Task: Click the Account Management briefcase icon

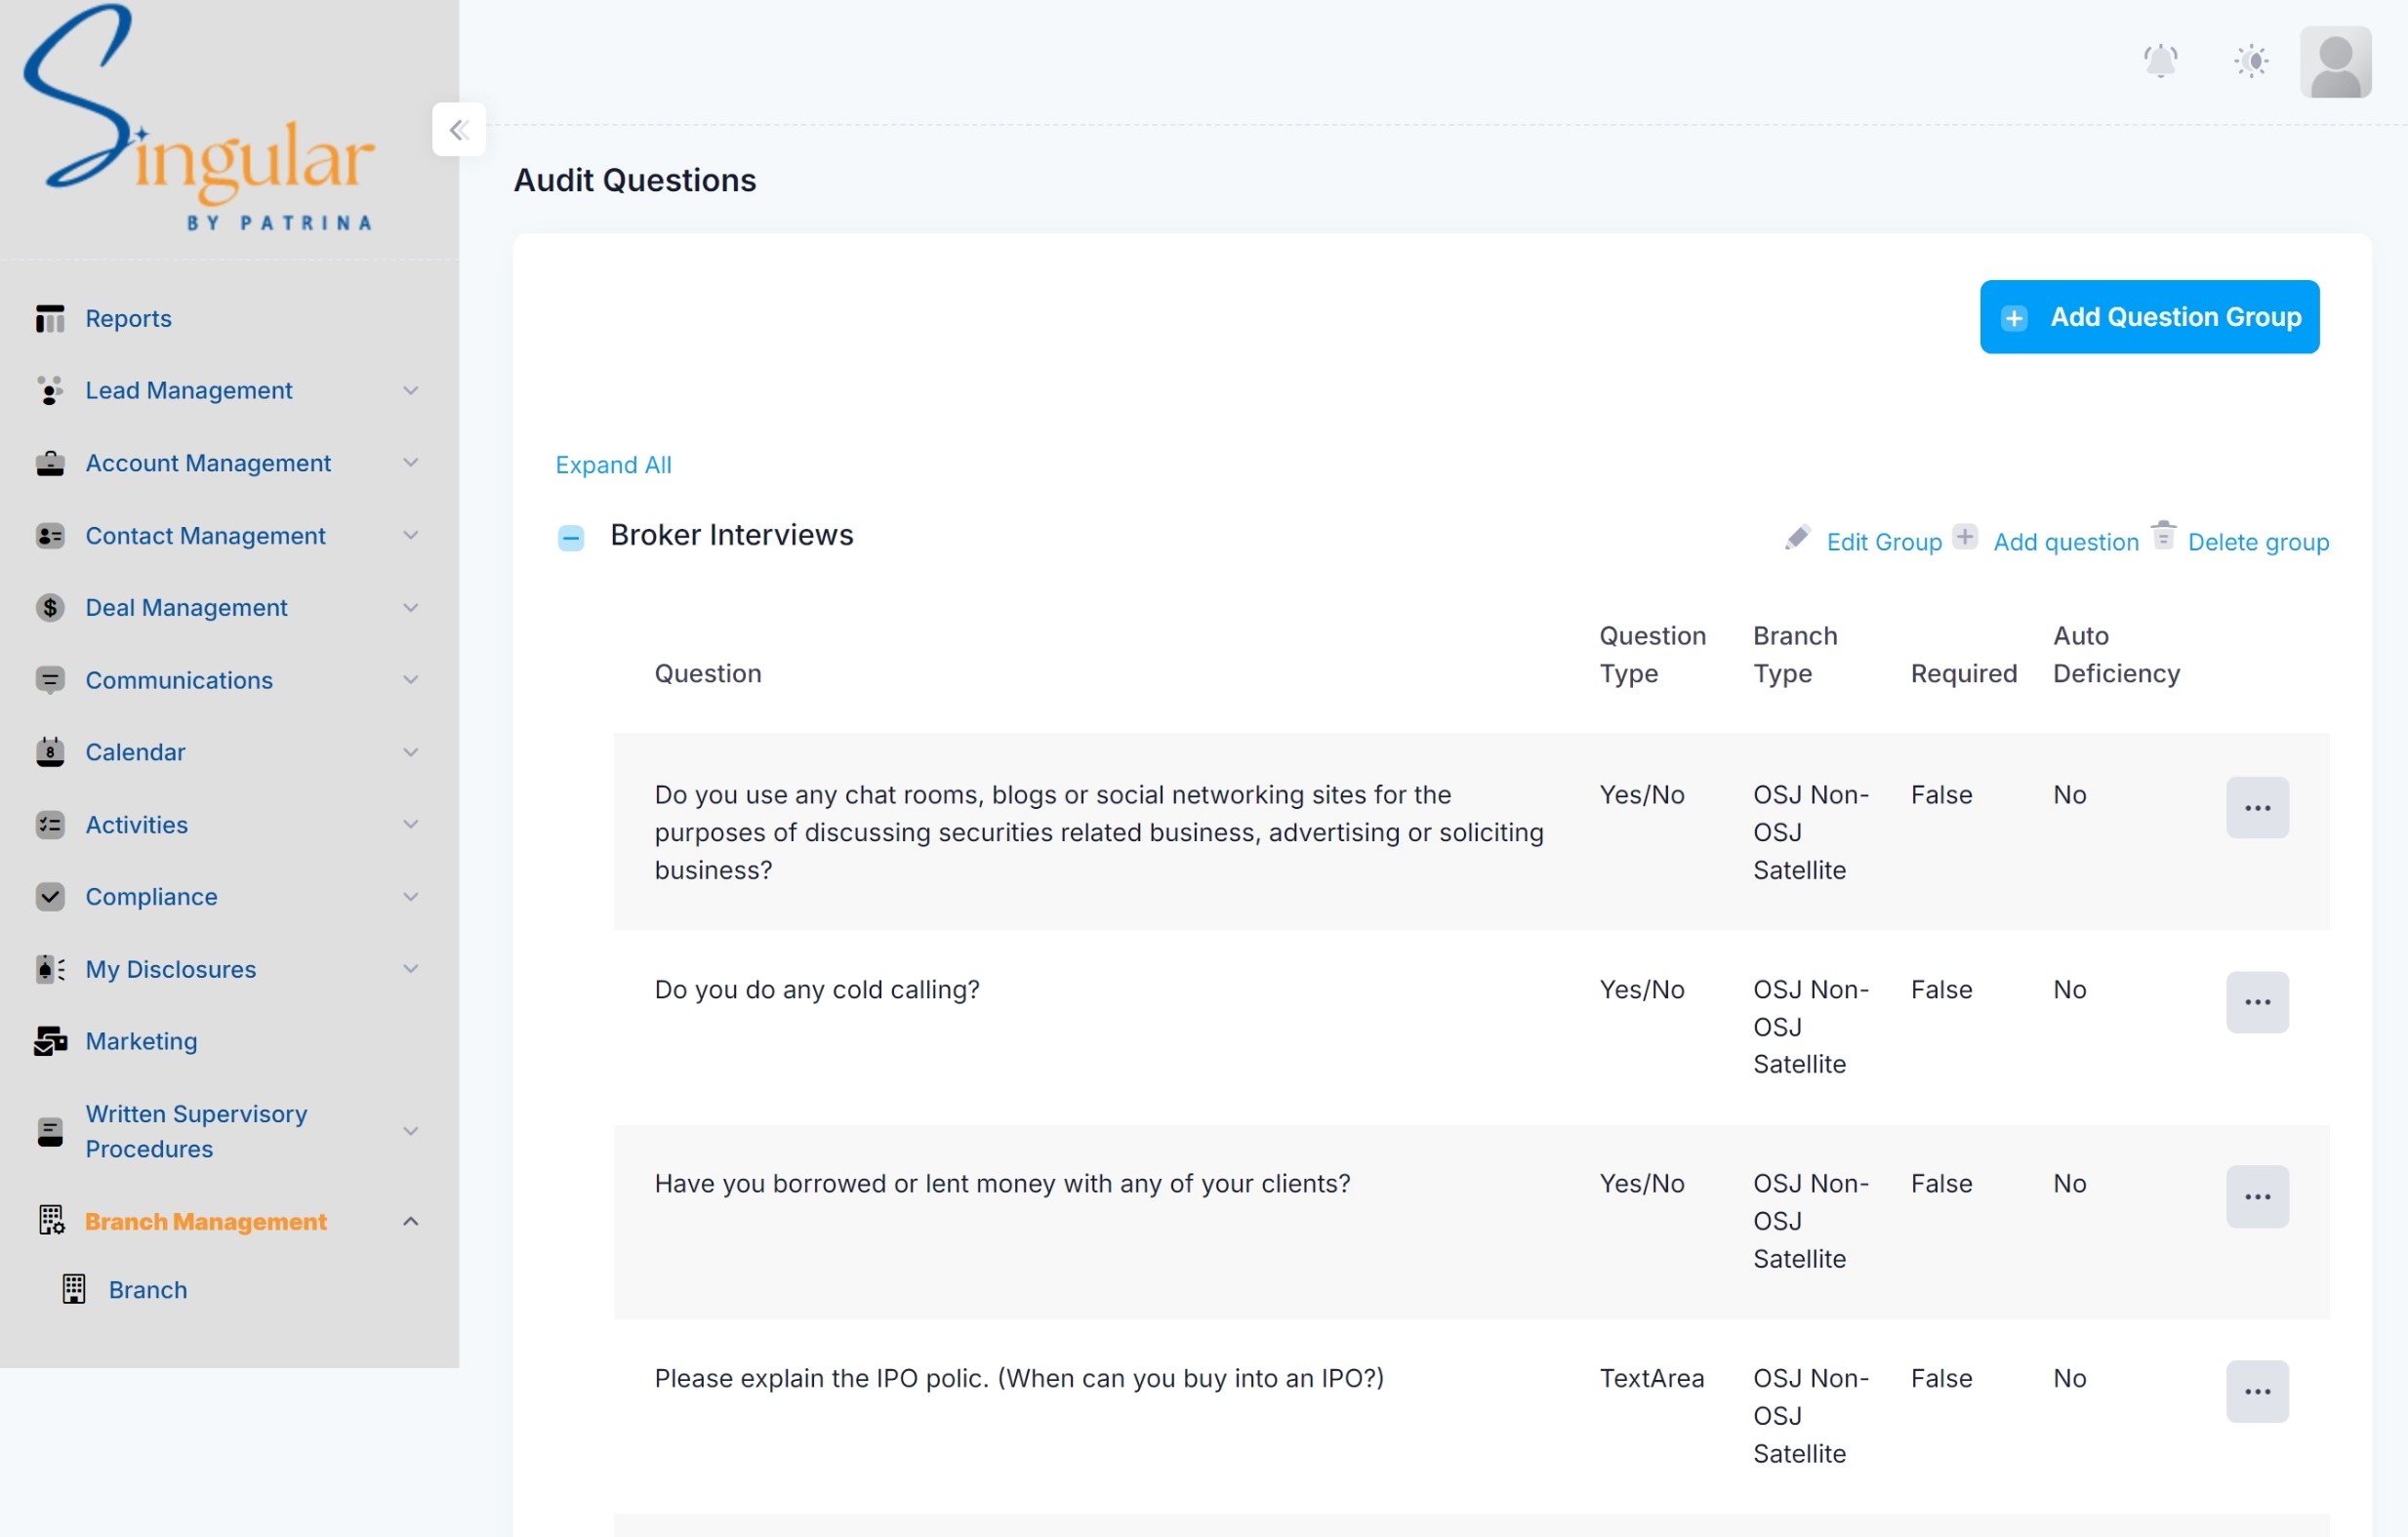Action: pos(50,463)
